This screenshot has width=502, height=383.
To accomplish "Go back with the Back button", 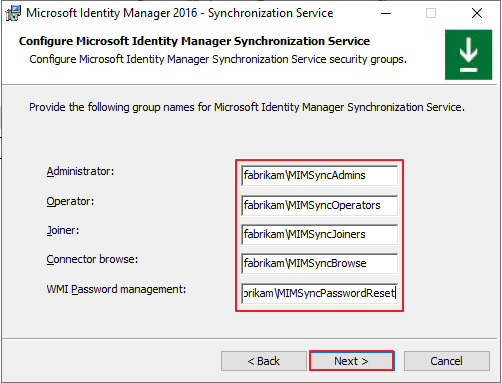I will pos(264,361).
